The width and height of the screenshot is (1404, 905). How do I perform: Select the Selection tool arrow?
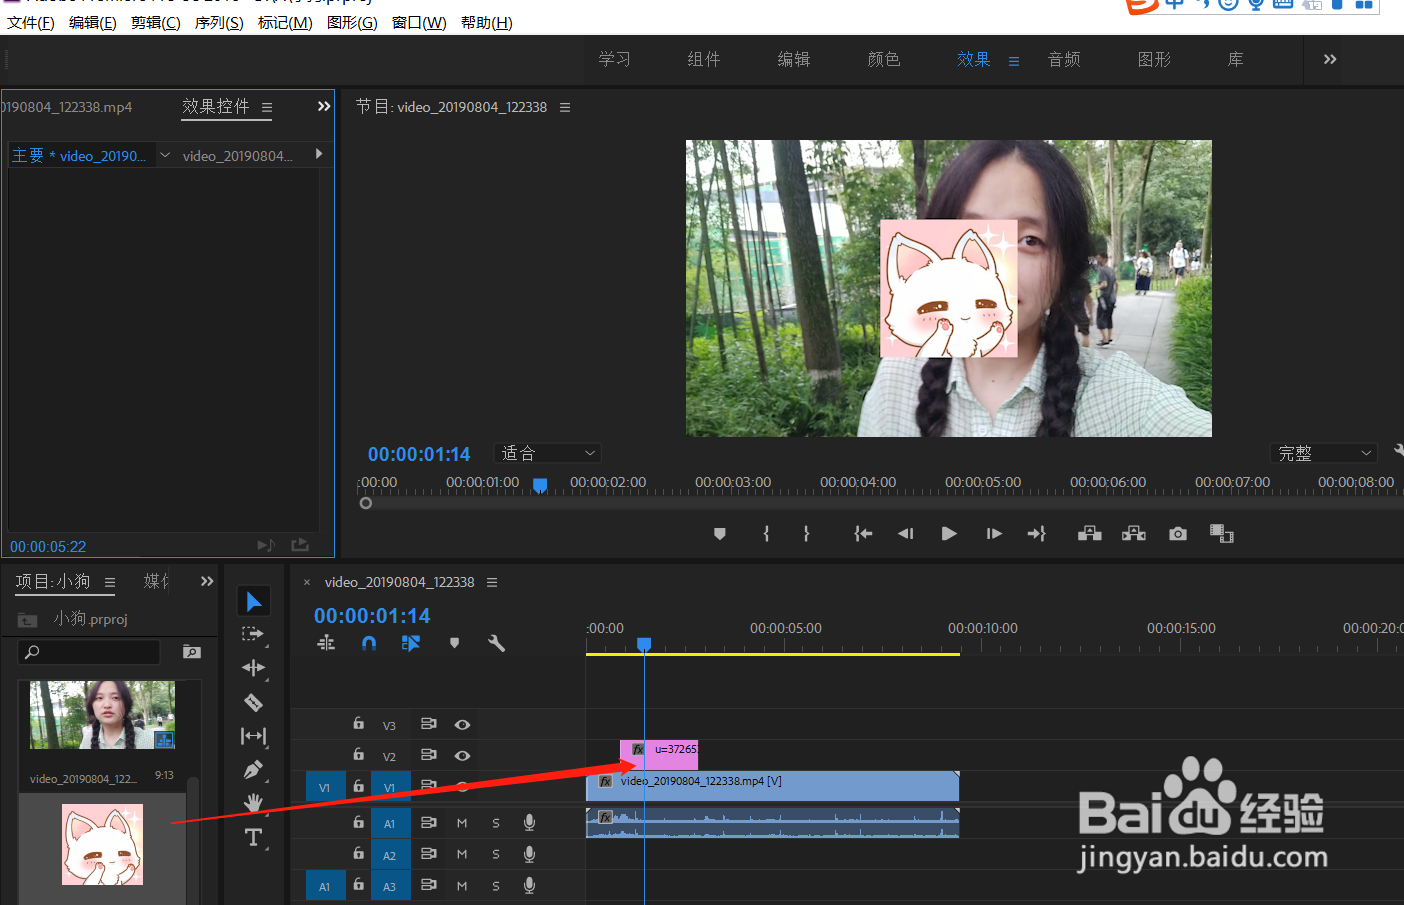(x=254, y=601)
